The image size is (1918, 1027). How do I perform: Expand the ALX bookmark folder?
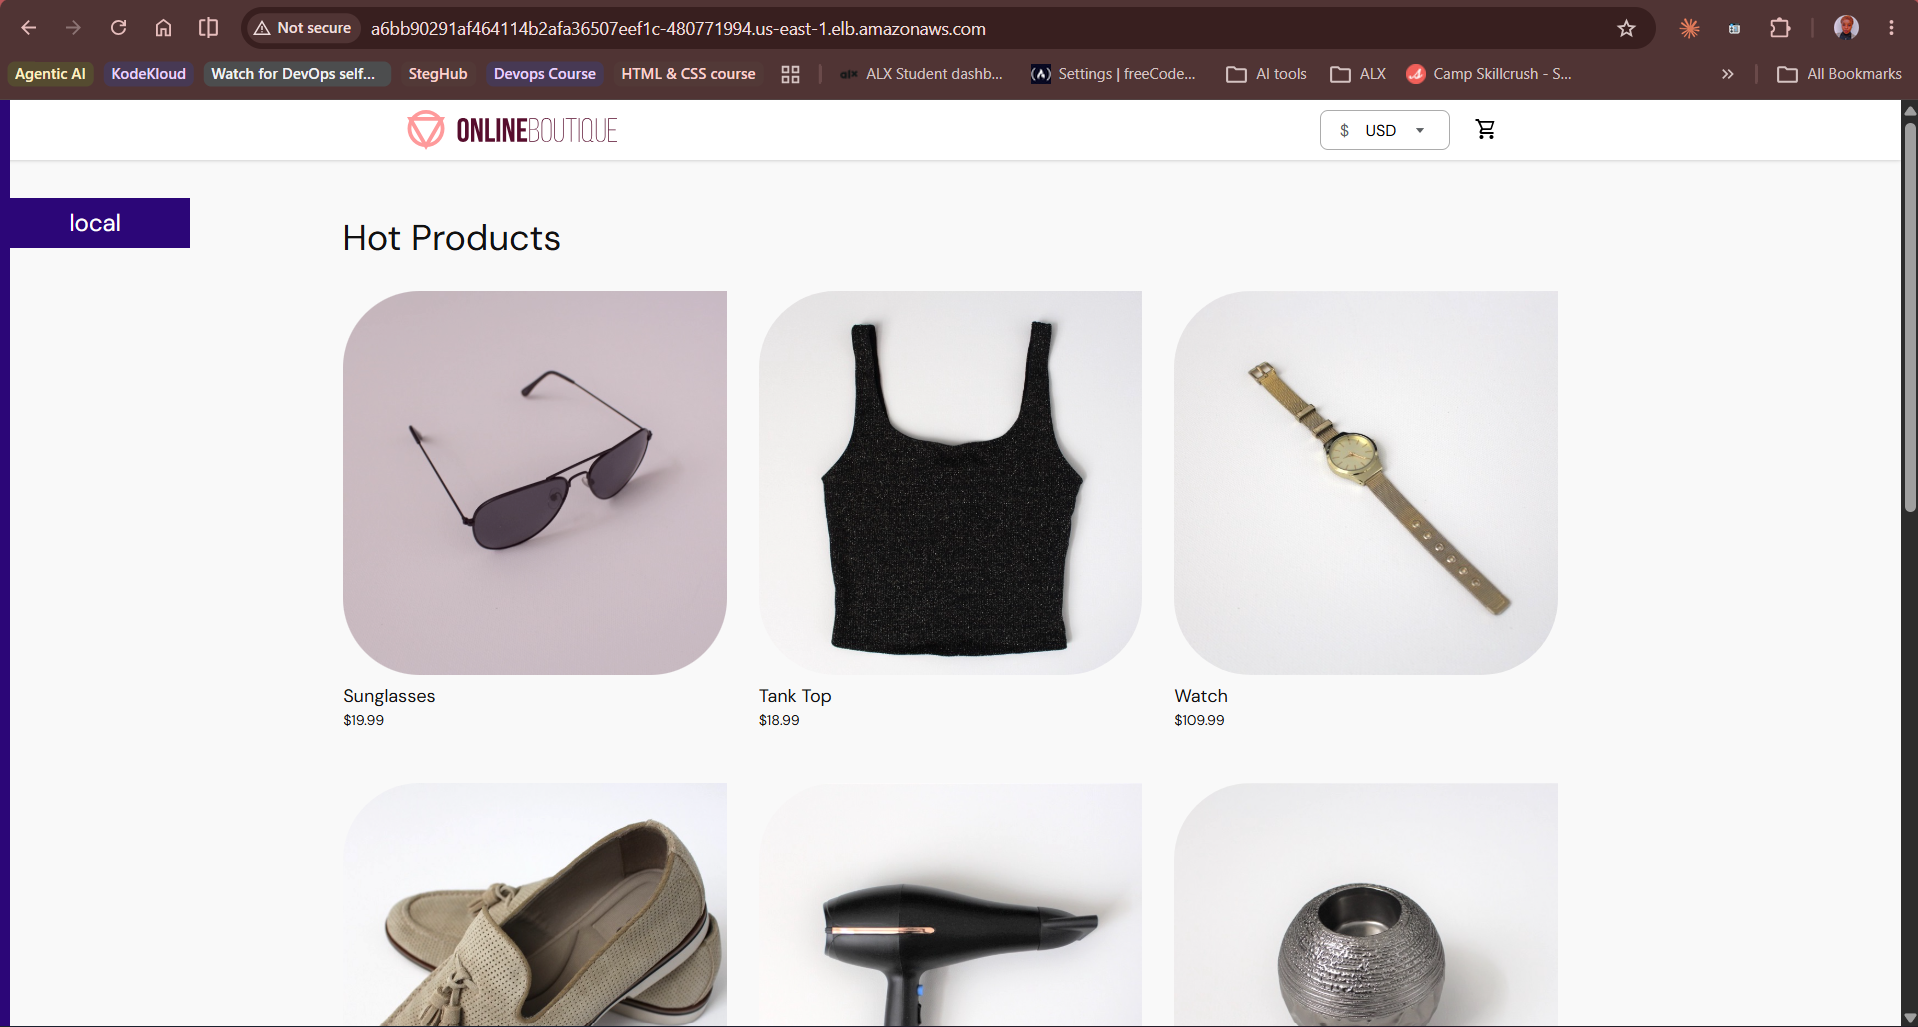tap(1358, 74)
